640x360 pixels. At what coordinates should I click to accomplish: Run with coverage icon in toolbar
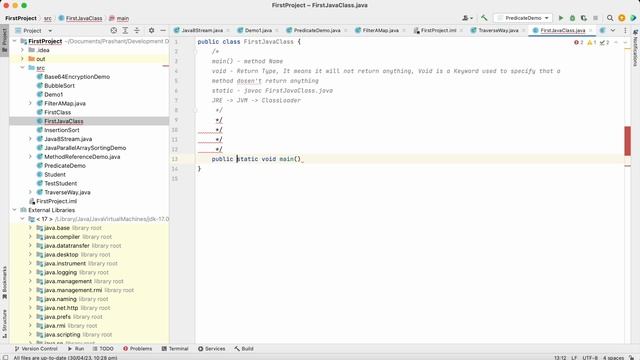[x=584, y=18]
